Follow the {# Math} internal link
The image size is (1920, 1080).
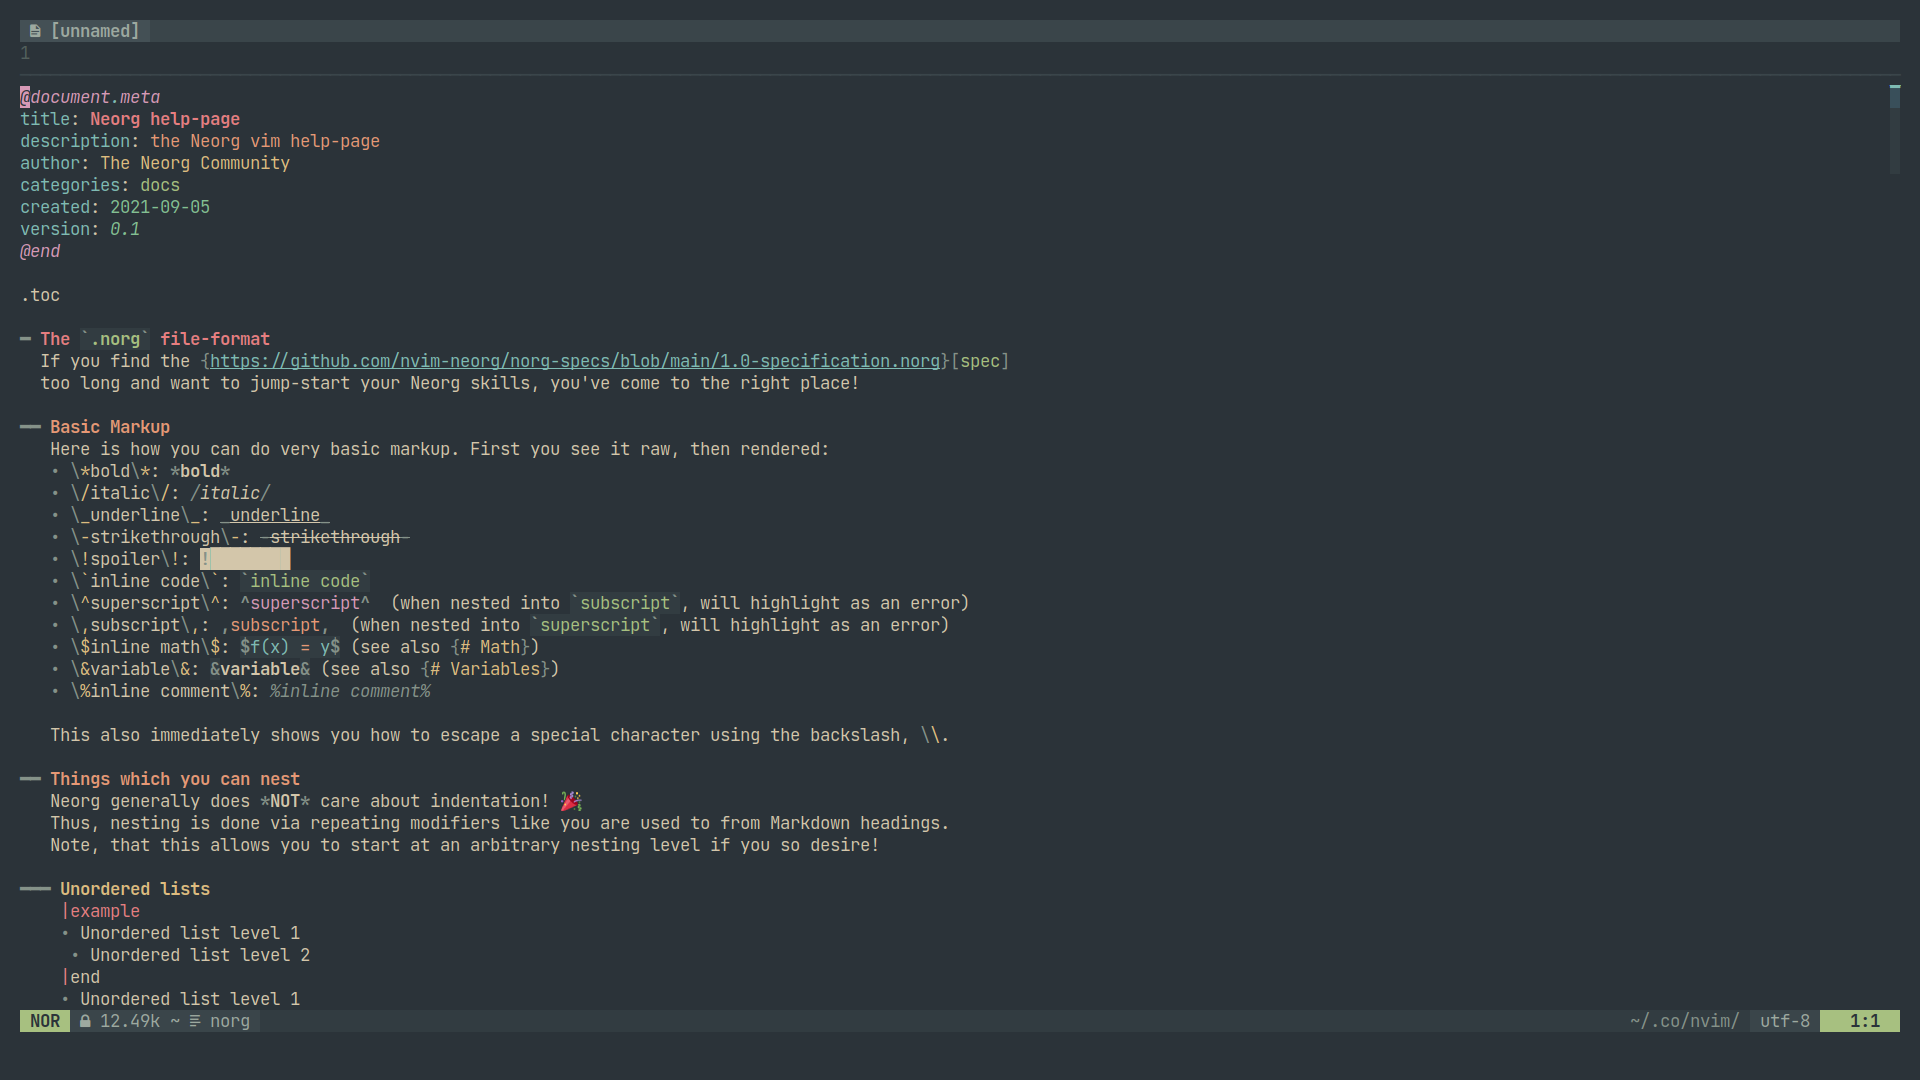[x=495, y=647]
